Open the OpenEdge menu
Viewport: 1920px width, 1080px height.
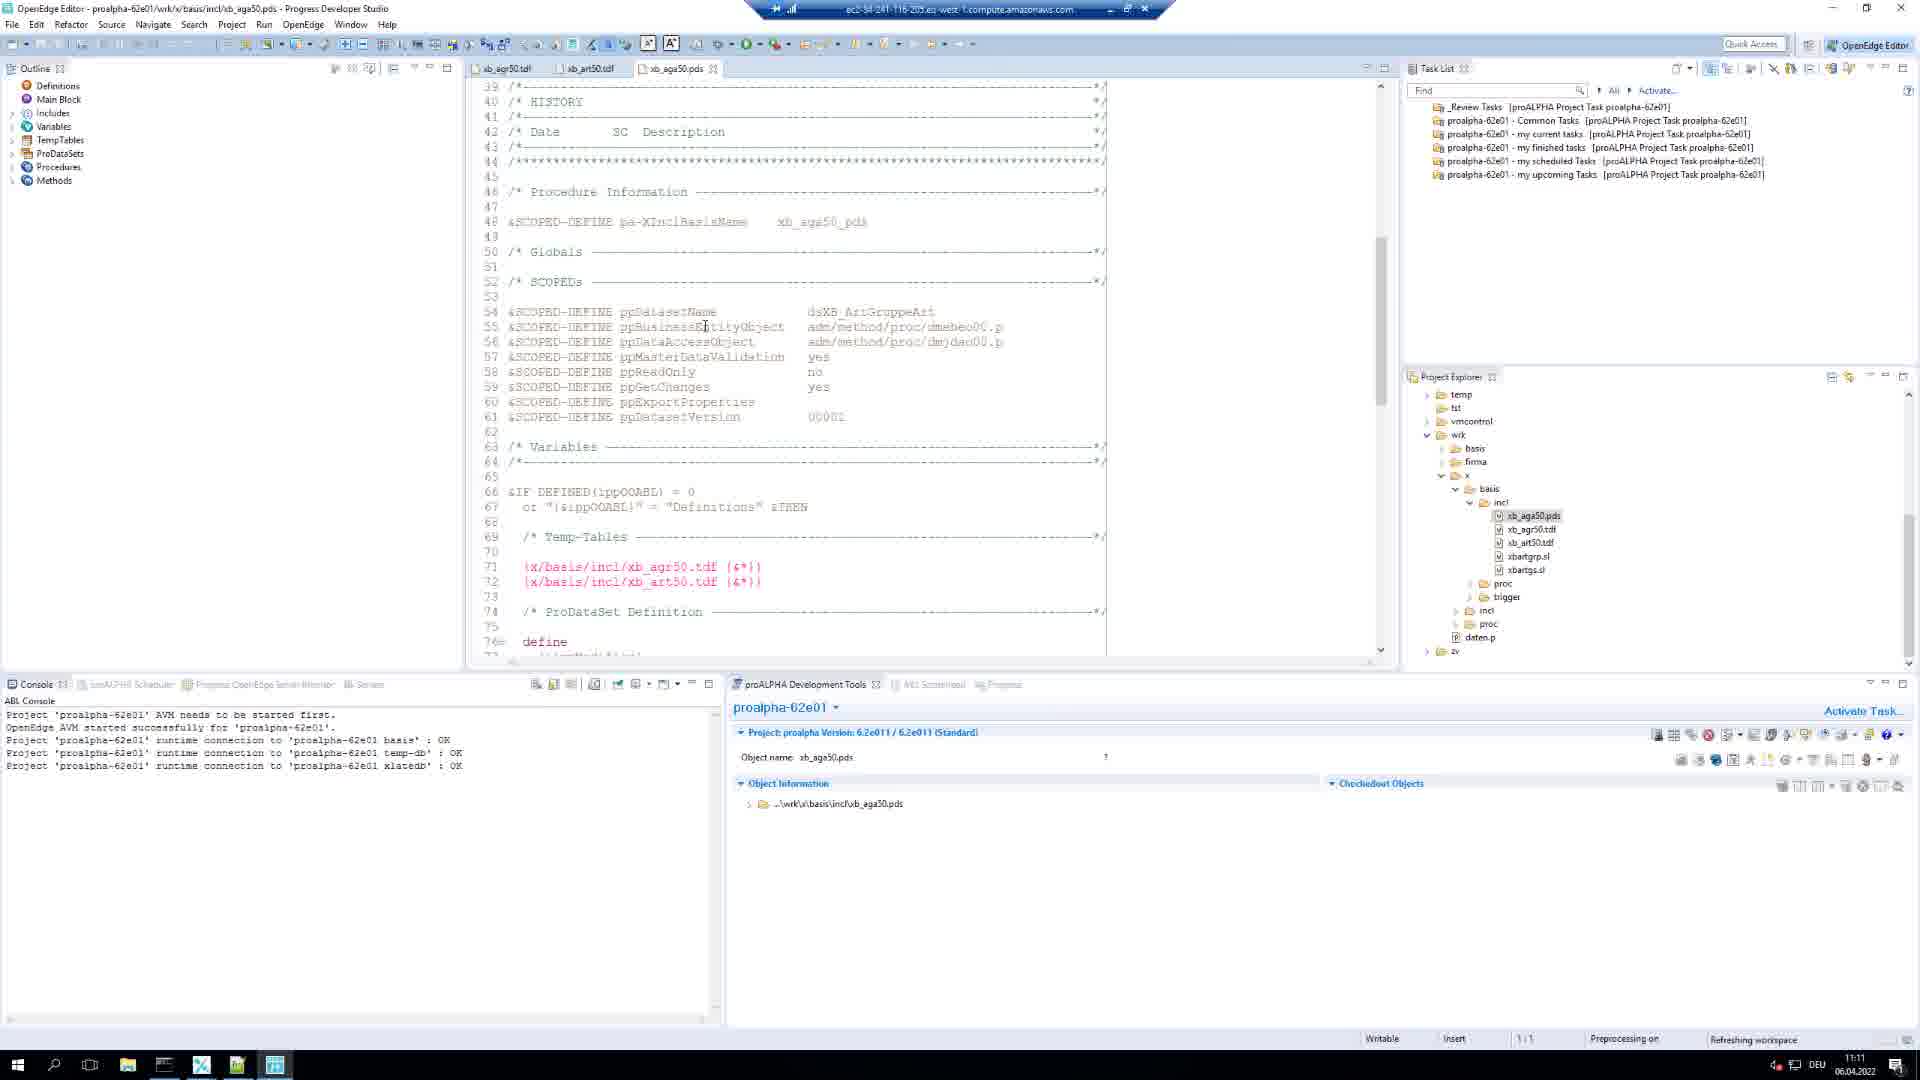point(302,25)
